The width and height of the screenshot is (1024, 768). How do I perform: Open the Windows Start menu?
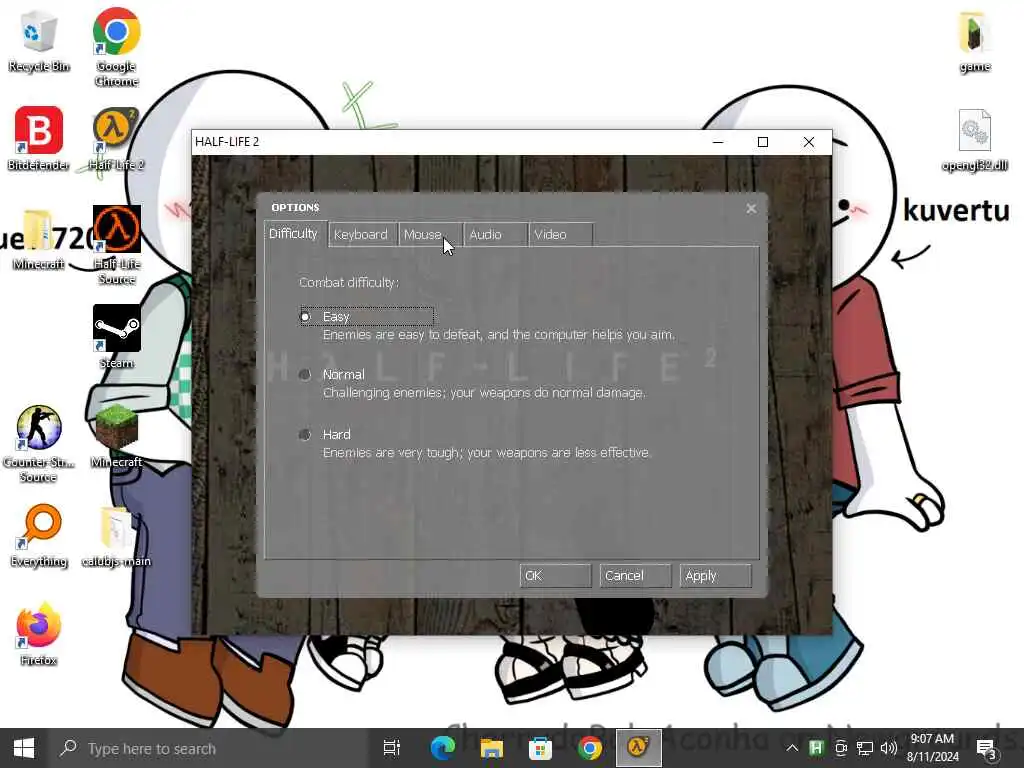pyautogui.click(x=24, y=748)
